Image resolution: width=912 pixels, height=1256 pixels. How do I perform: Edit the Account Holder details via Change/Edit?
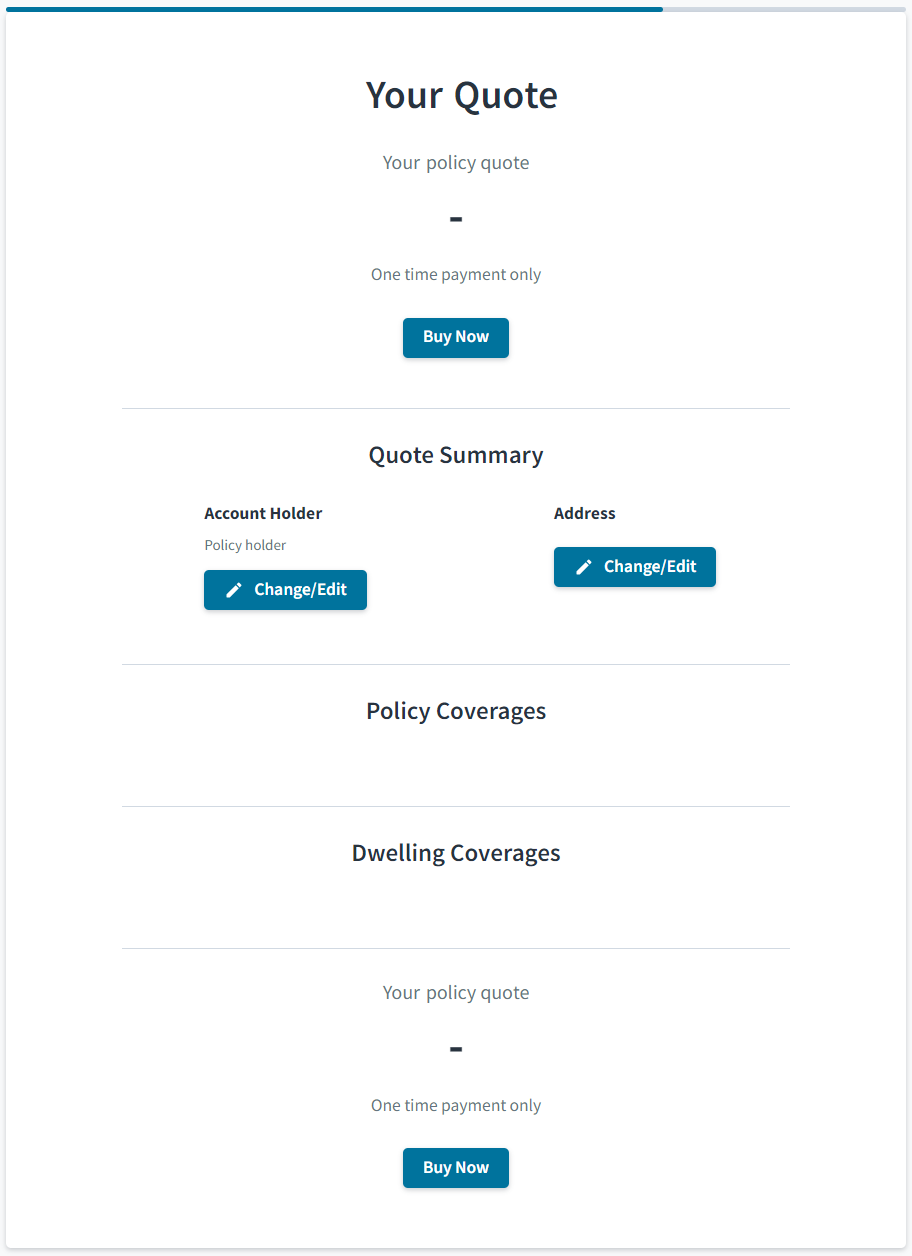pyautogui.click(x=285, y=590)
